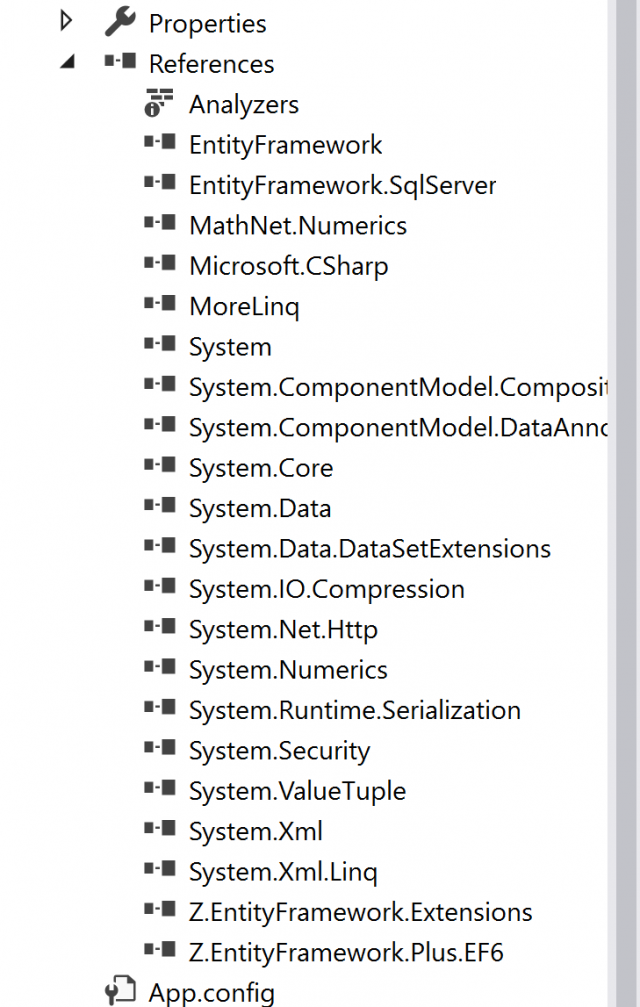
Task: Click the App.config file icon
Action: [x=120, y=992]
